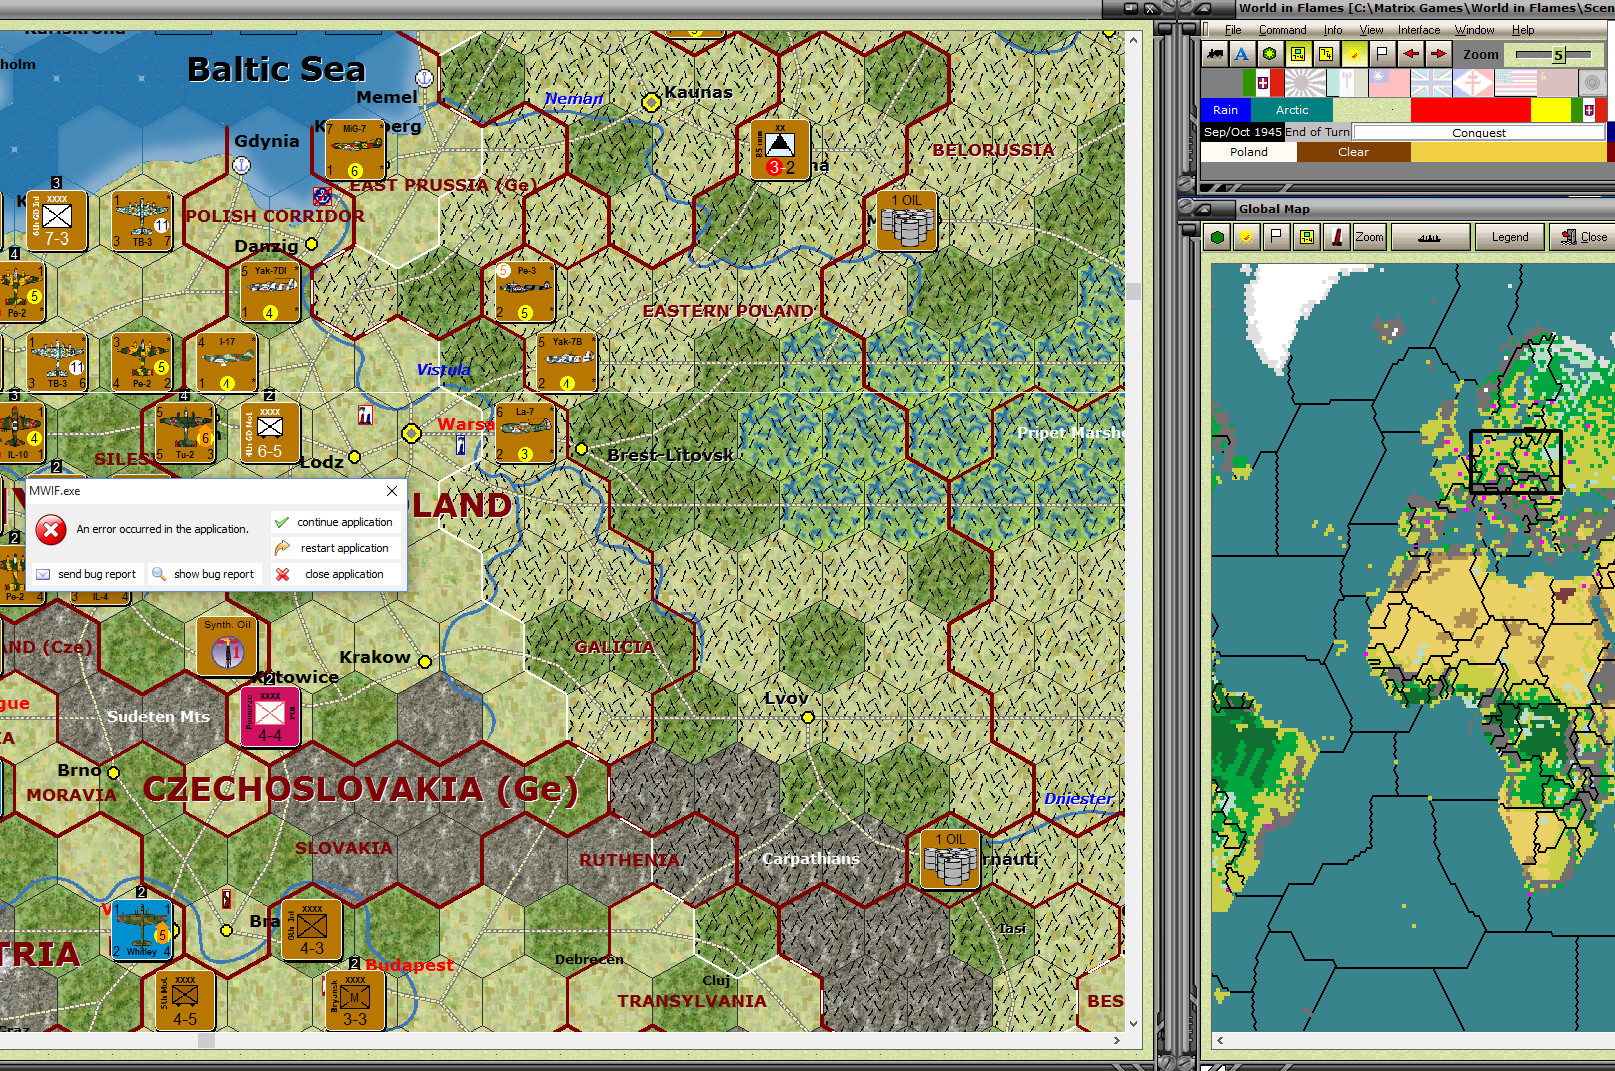Screen dimensions: 1615x1071
Task: Click sun weather icon in Global Map toolbar
Action: (1246, 237)
